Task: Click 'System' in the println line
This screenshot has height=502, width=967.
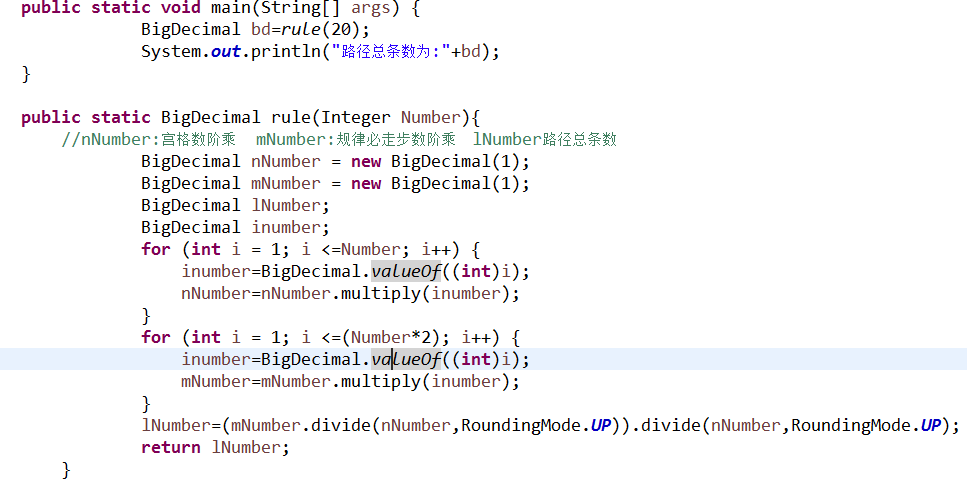Action: point(171,51)
